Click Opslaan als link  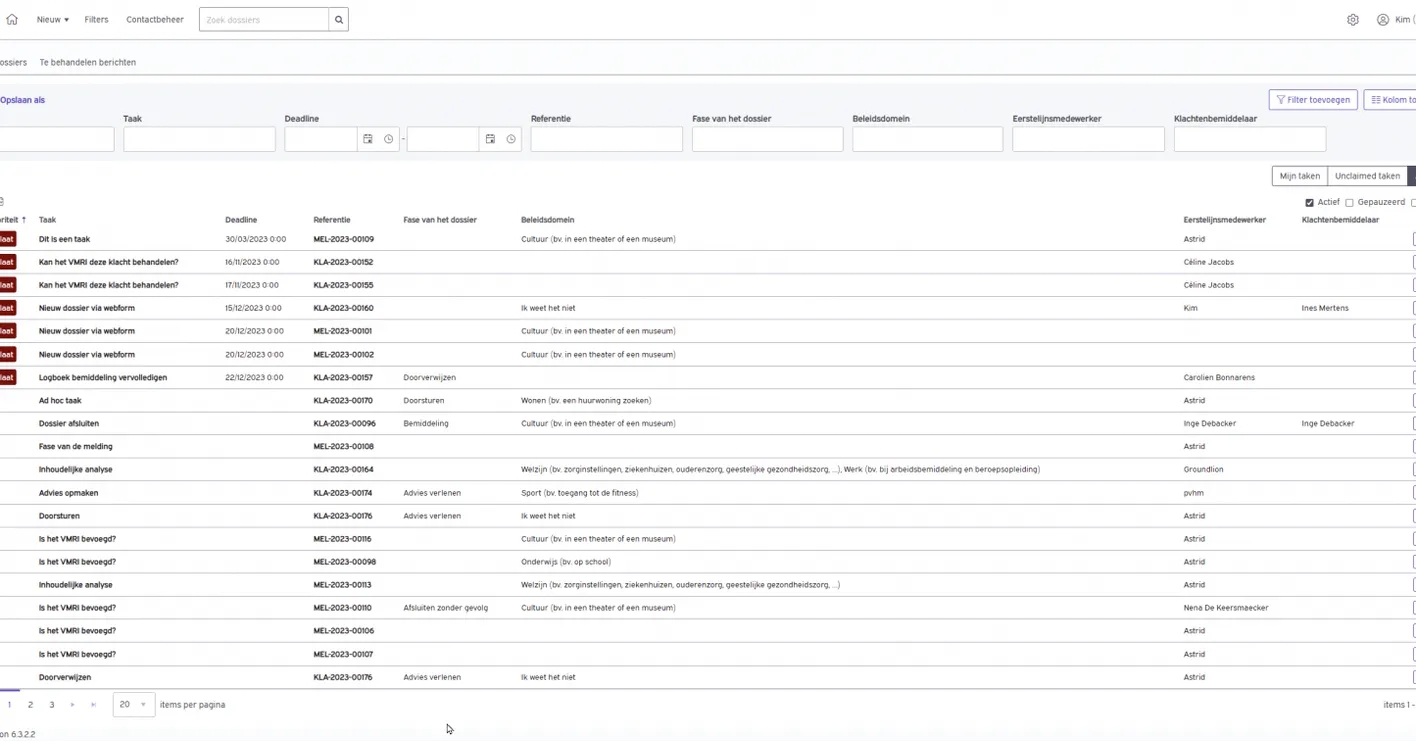coord(22,100)
